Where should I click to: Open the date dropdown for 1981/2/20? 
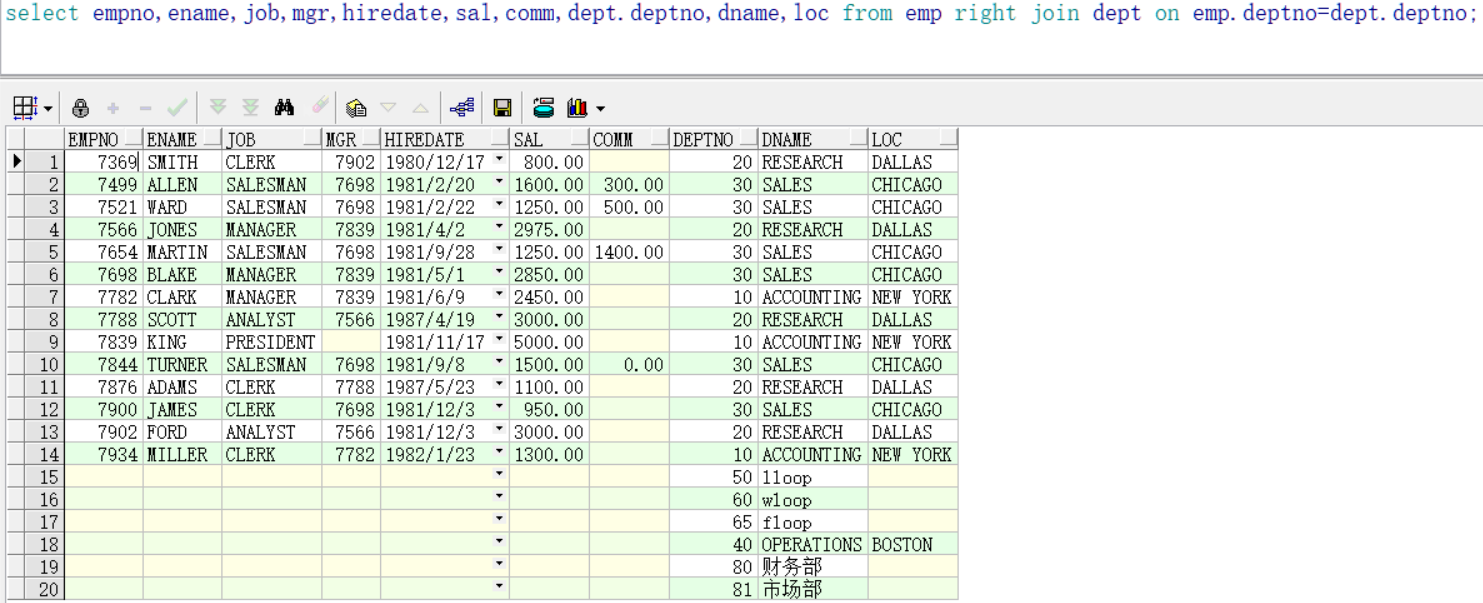point(500,185)
